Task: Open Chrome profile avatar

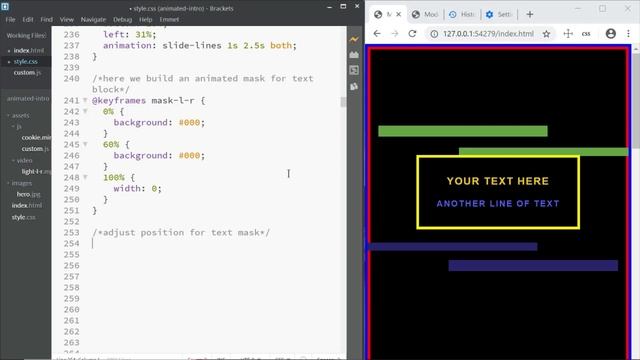Action: point(611,33)
